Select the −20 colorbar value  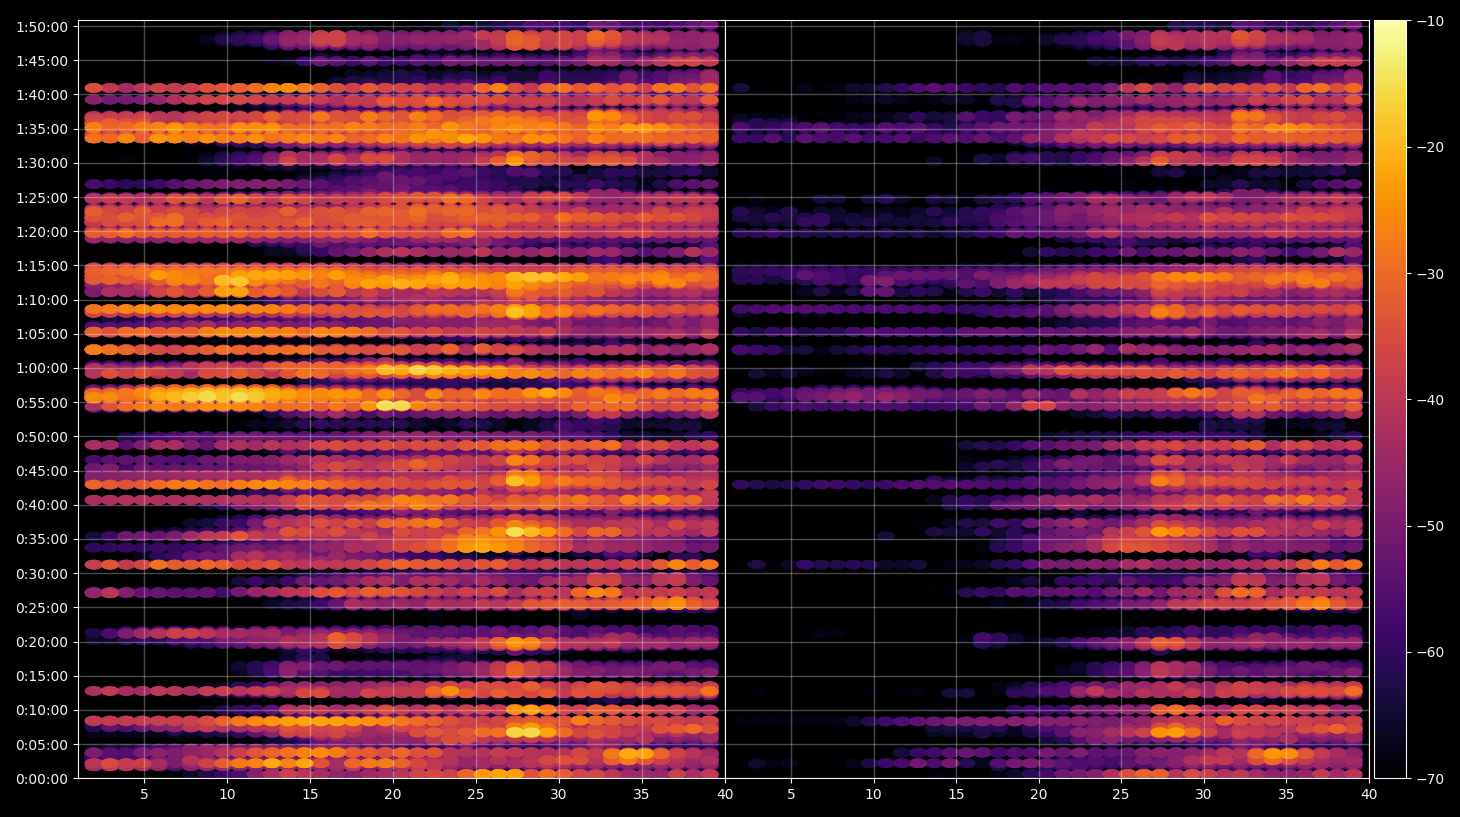point(1430,147)
